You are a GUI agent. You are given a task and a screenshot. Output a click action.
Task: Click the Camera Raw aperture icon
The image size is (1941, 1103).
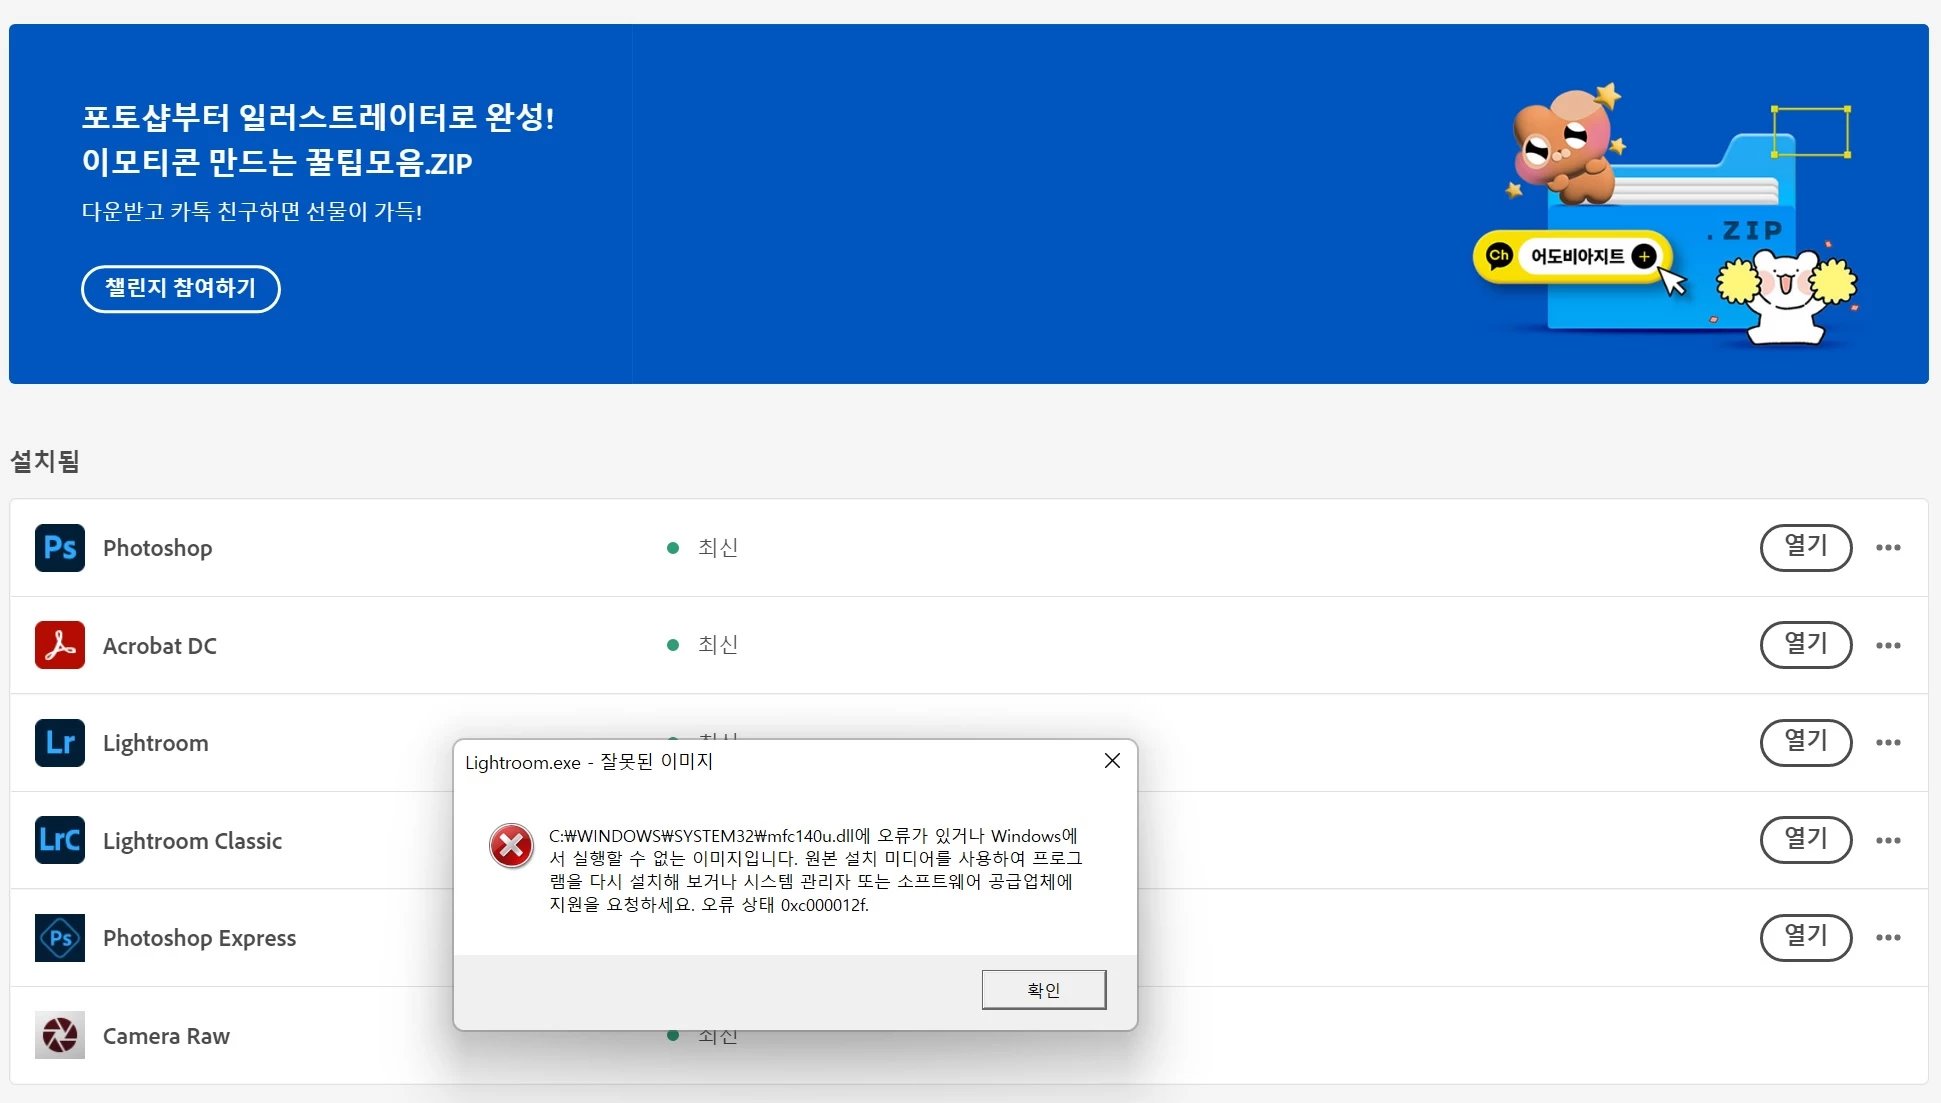(x=60, y=1035)
